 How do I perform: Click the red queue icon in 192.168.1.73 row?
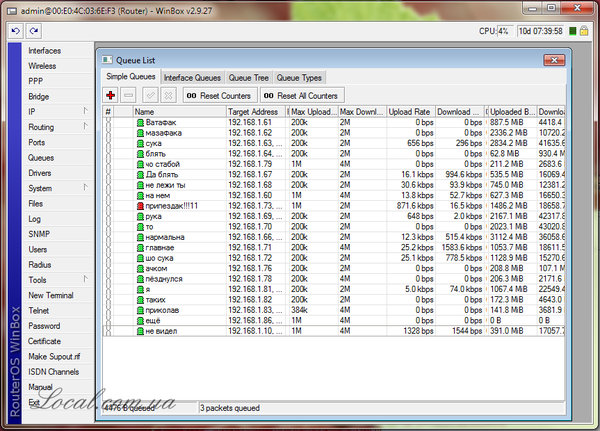(140, 205)
